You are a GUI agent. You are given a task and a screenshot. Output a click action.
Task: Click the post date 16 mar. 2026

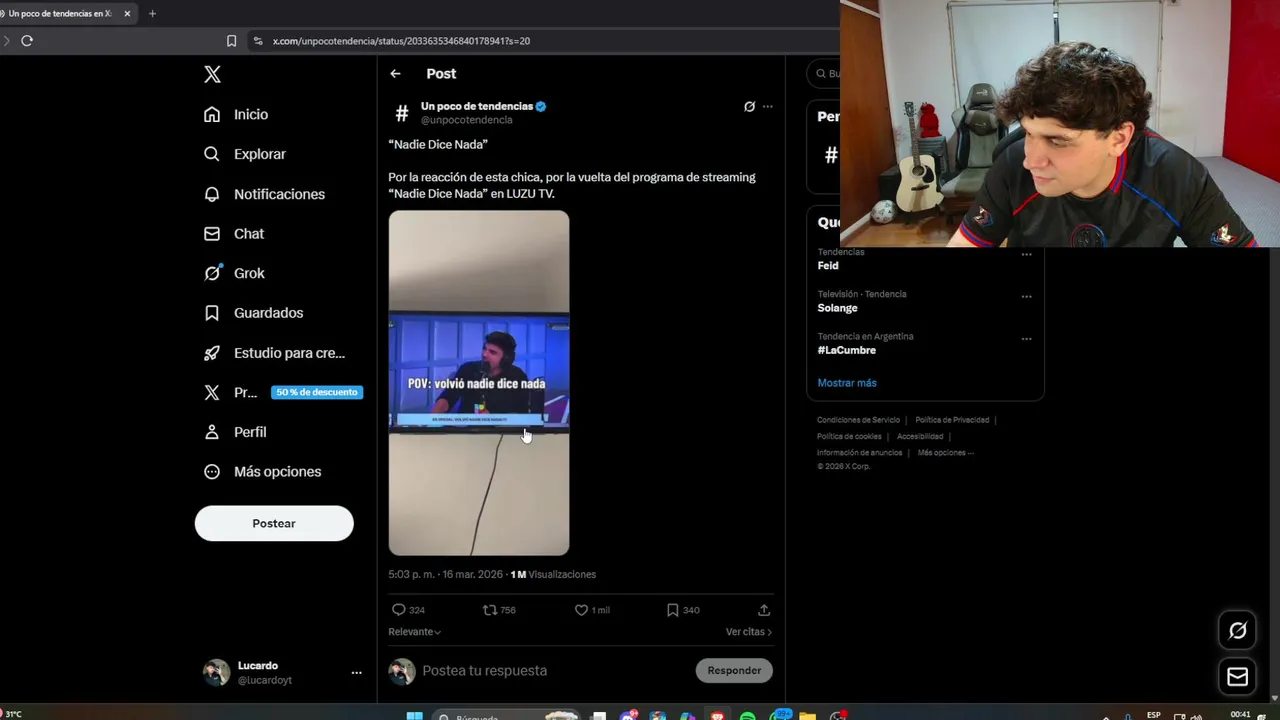[474, 574]
